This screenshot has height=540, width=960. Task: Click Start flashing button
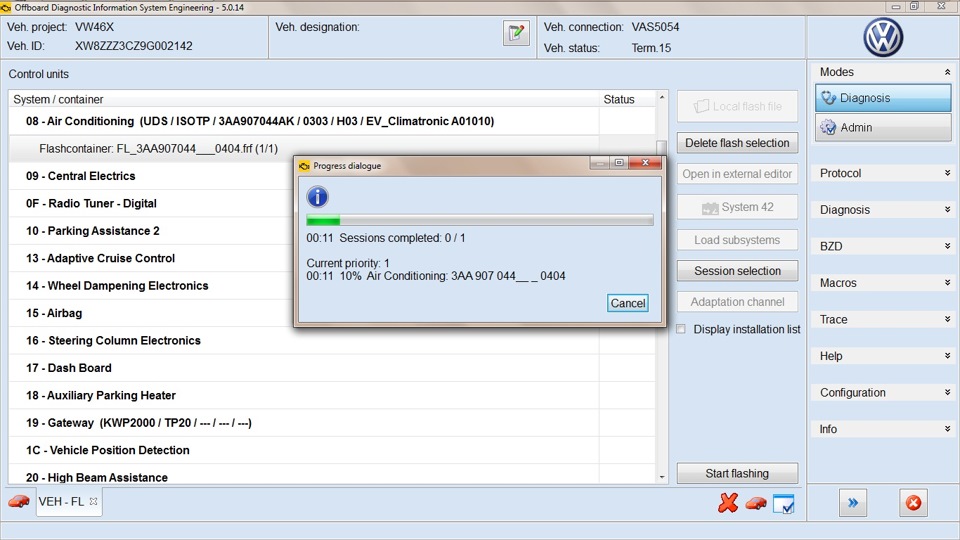pyautogui.click(x=737, y=473)
